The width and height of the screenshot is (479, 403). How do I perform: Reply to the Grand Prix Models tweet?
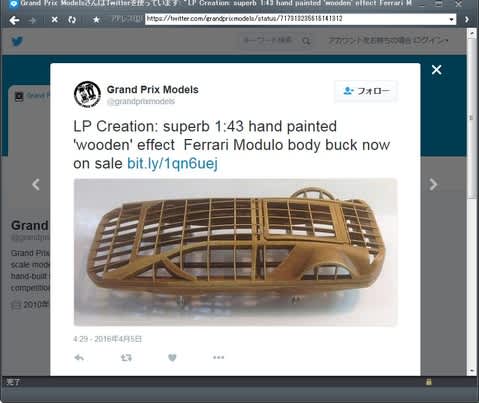[x=79, y=358]
